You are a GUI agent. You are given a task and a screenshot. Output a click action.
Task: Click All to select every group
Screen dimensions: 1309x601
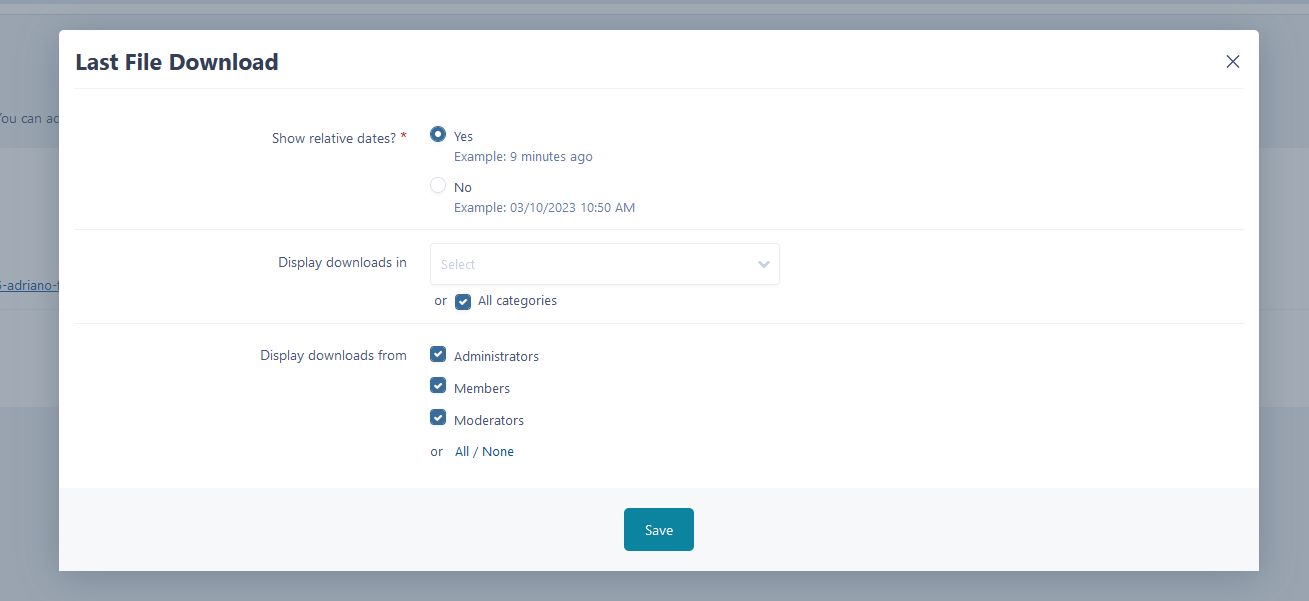pos(463,451)
